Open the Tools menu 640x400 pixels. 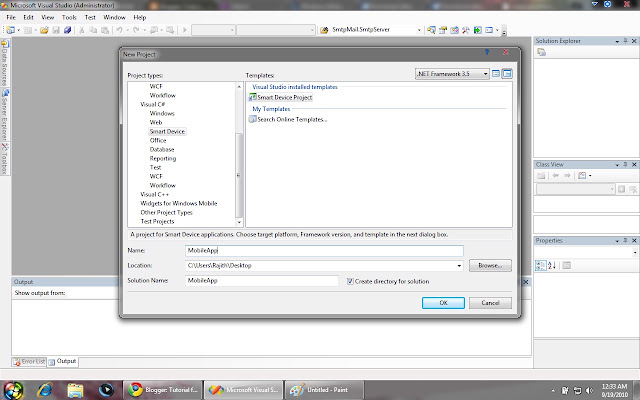(69, 17)
